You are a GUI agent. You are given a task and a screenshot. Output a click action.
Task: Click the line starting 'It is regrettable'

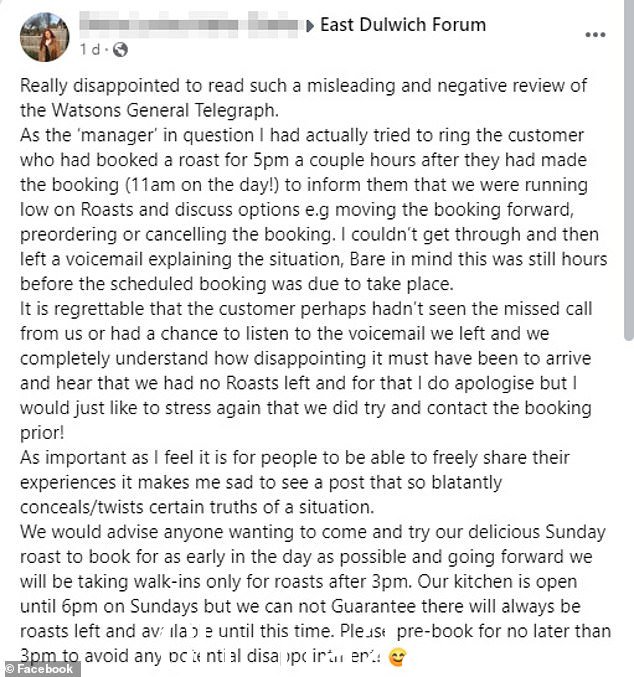[x=306, y=309]
